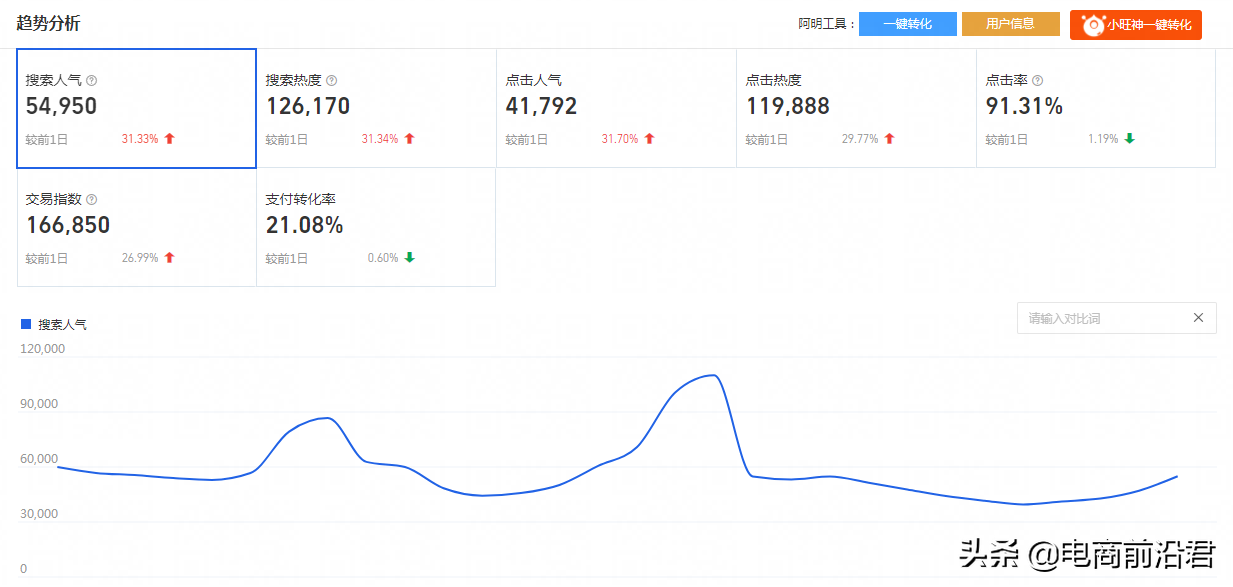Click the blue 搜索人气 legend swatch
This screenshot has width=1233, height=587.
click(x=26, y=324)
